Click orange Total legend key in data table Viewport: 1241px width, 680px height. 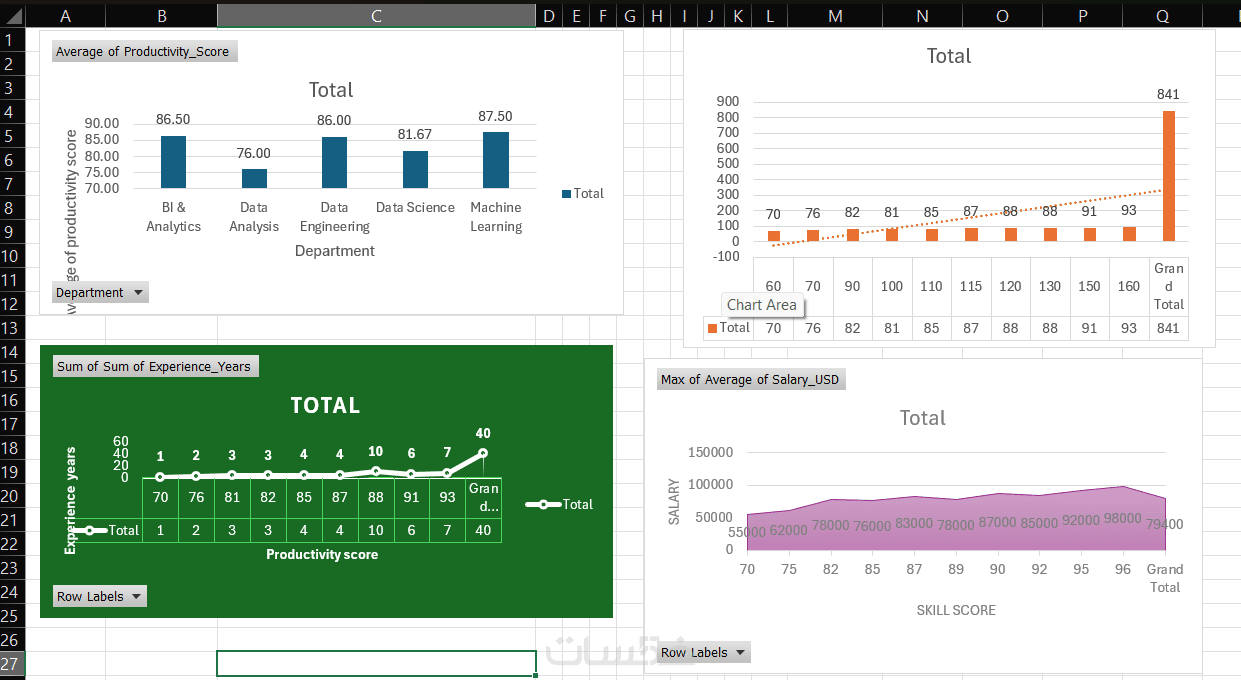(x=712, y=328)
